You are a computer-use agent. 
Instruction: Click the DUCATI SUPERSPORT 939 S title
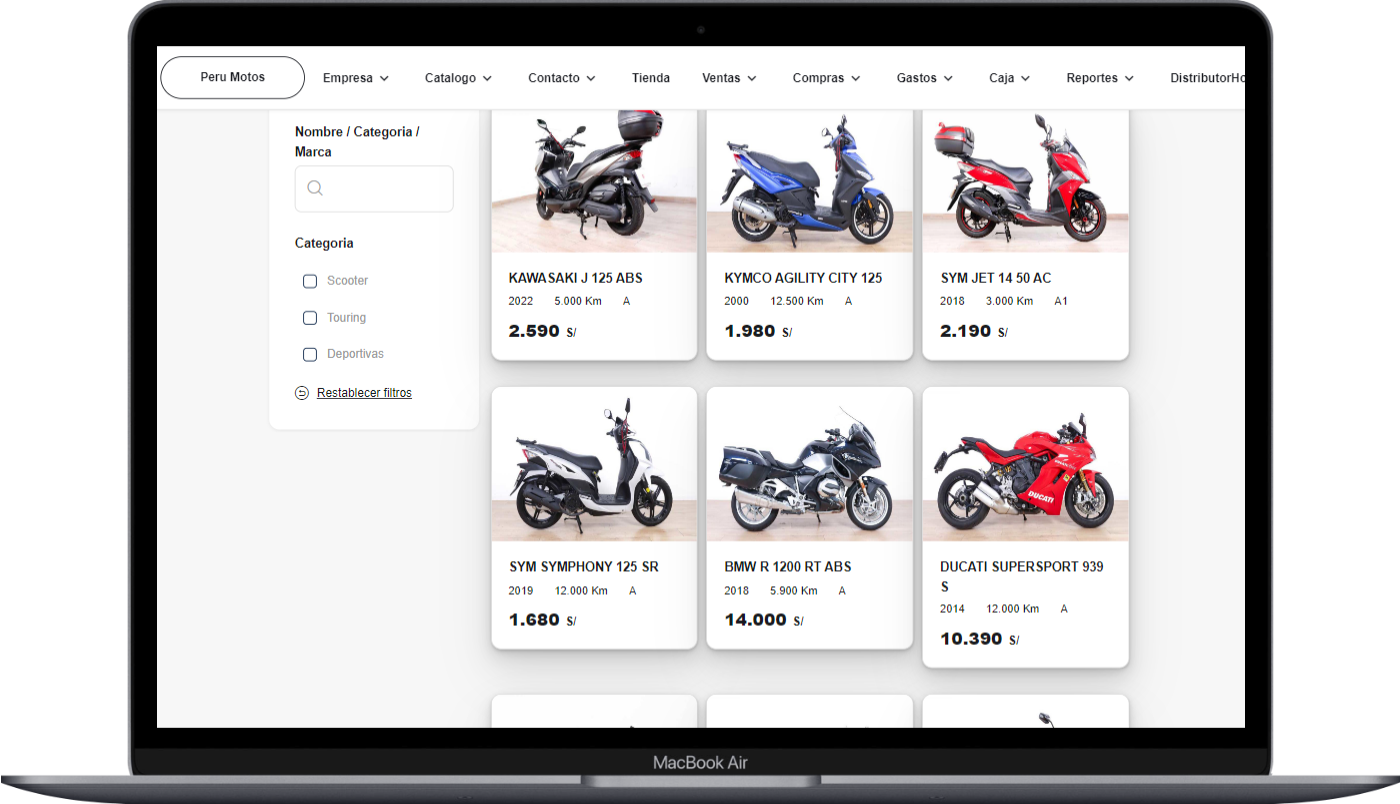pos(1022,576)
